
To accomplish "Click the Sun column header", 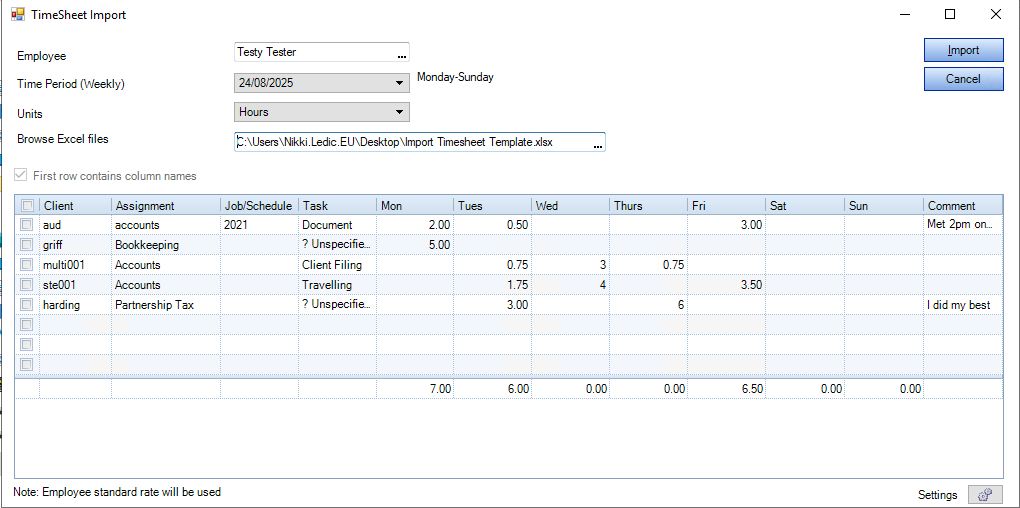I will tap(883, 206).
